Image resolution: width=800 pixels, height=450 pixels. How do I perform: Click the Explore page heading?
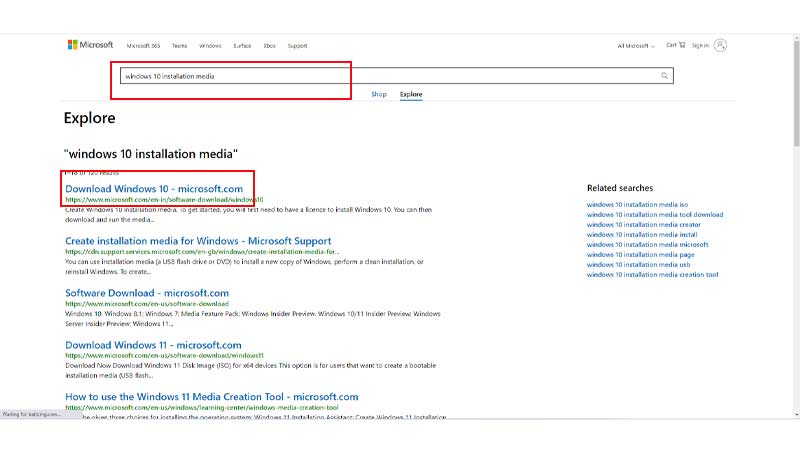tap(89, 118)
